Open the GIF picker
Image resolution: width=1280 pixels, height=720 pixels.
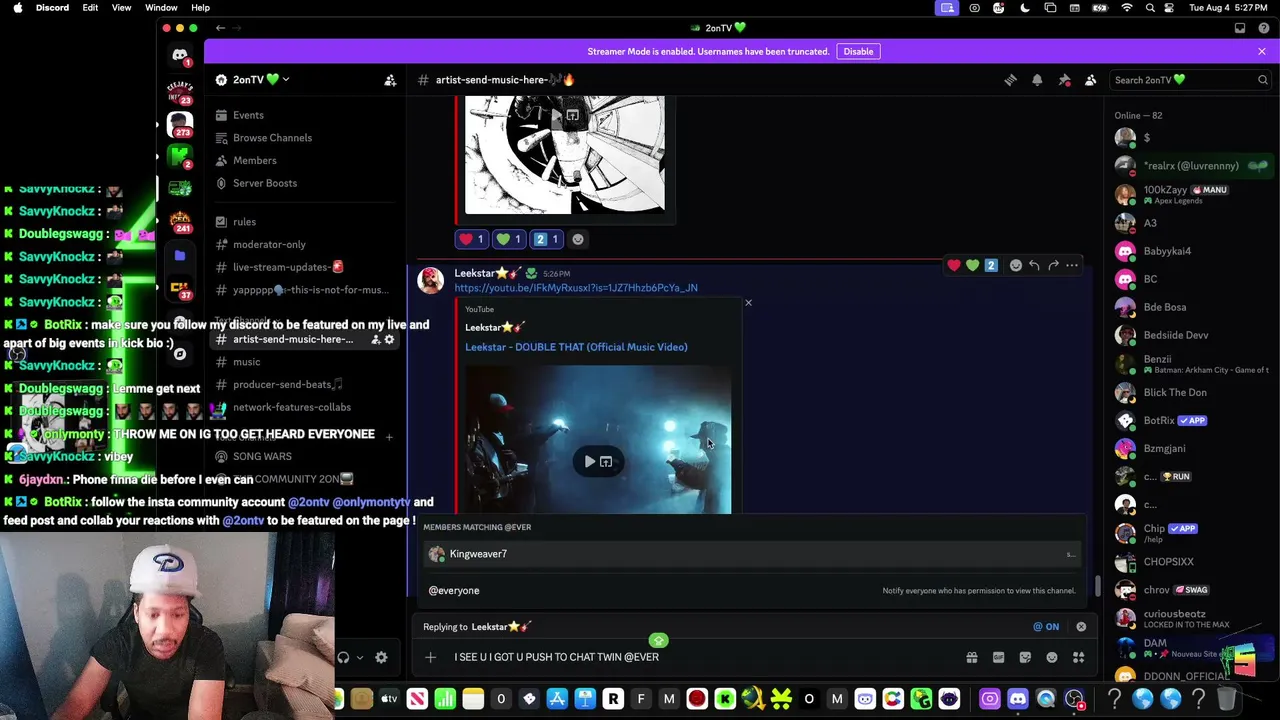coord(998,657)
